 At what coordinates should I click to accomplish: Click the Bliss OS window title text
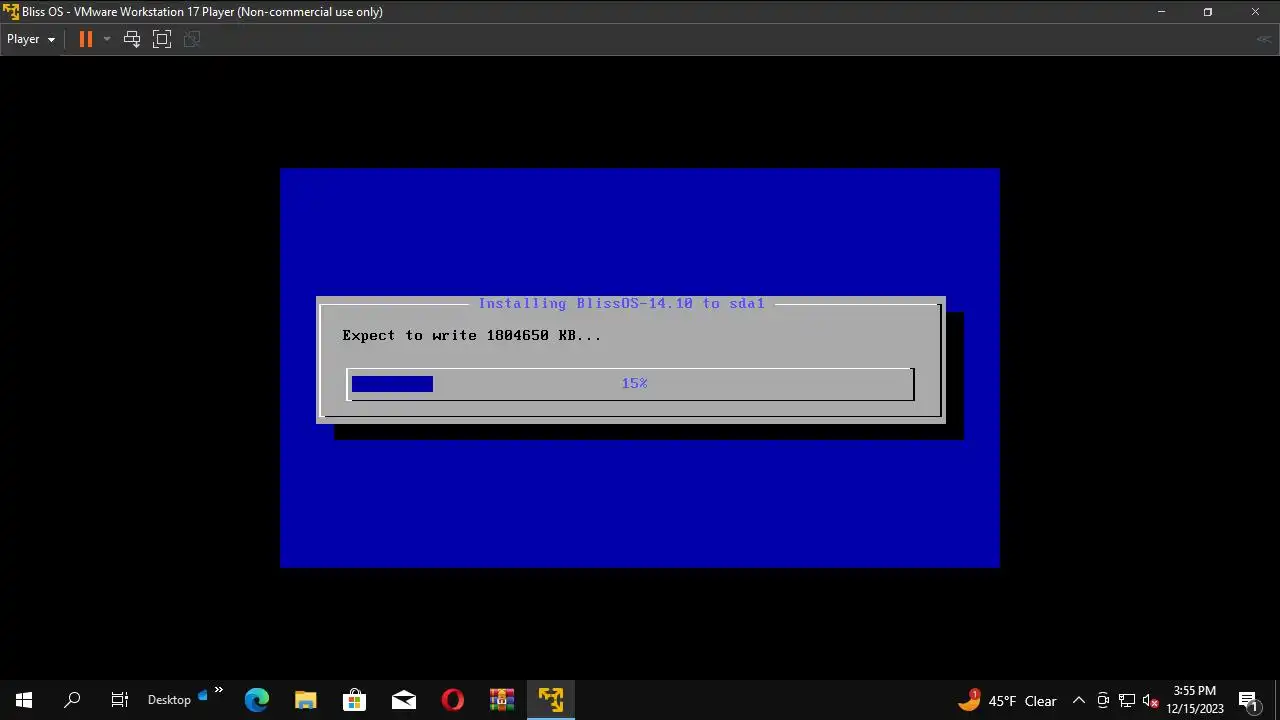point(202,12)
